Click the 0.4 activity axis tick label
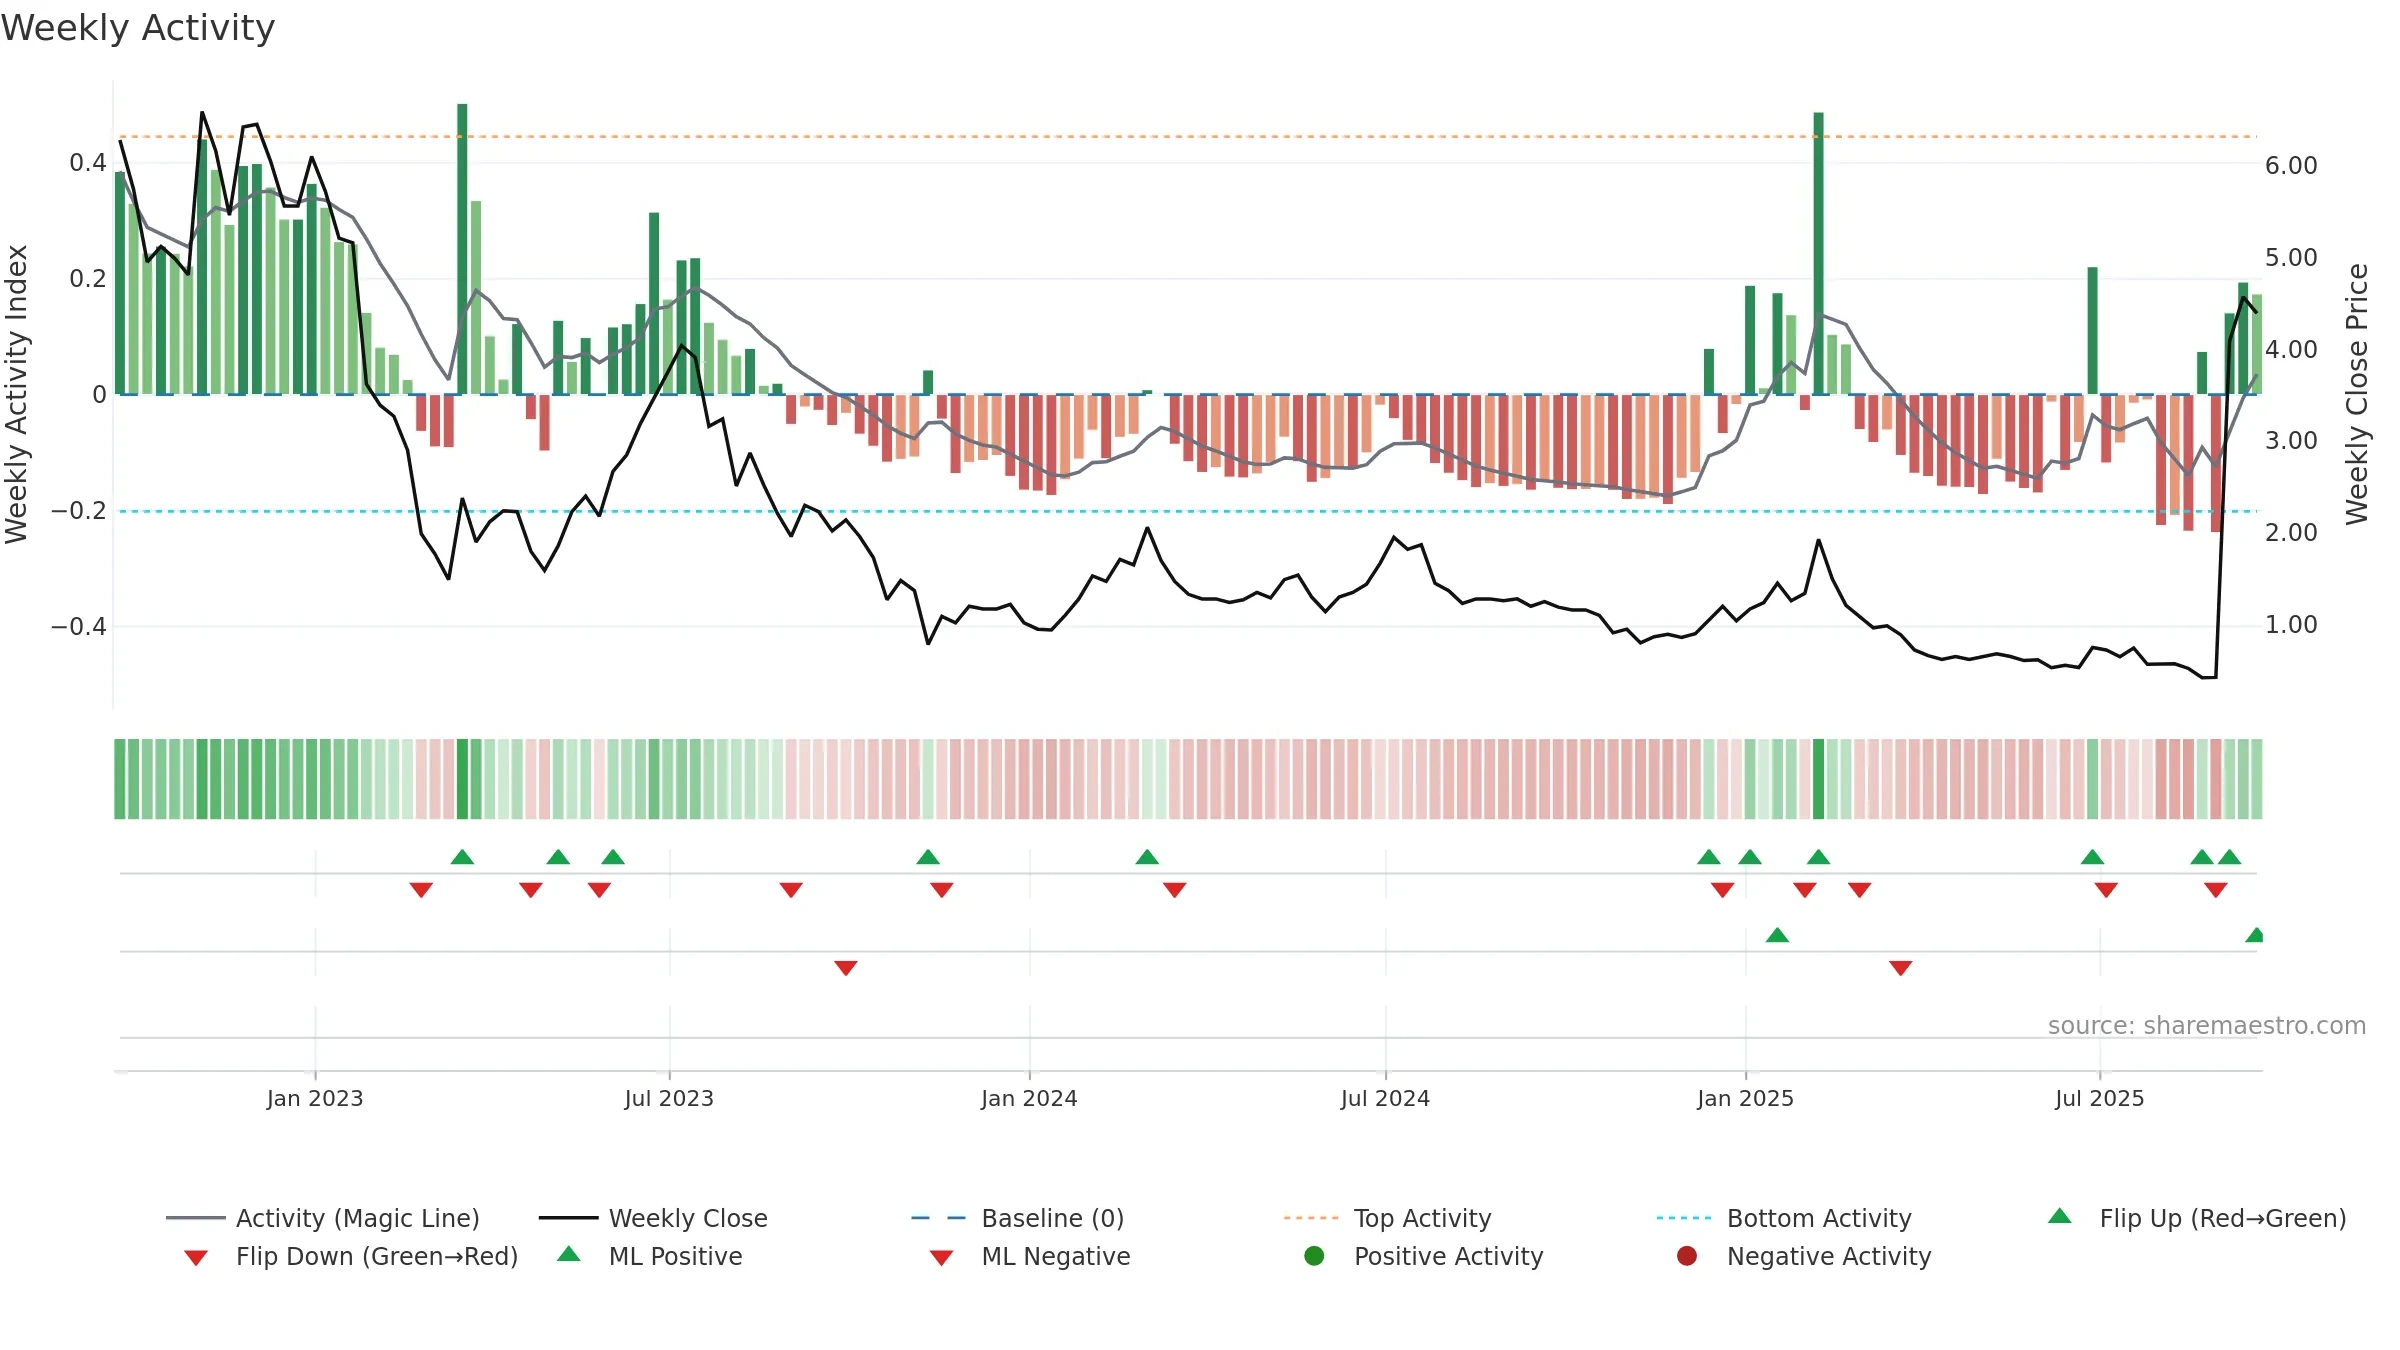 [x=87, y=162]
